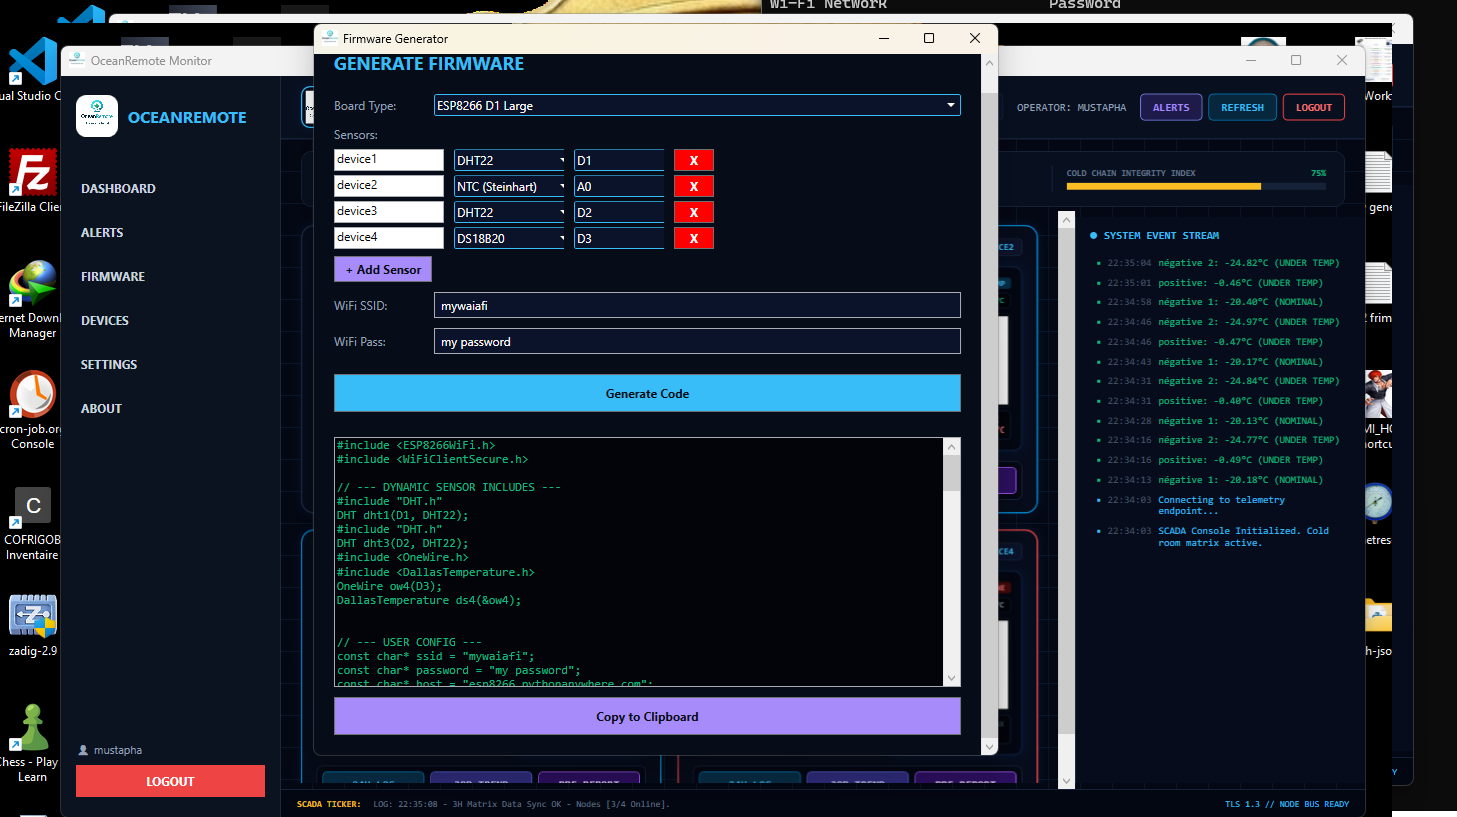Viewport: 1457px width, 817px height.
Task: Click the D2 pin field
Action: (x=619, y=212)
